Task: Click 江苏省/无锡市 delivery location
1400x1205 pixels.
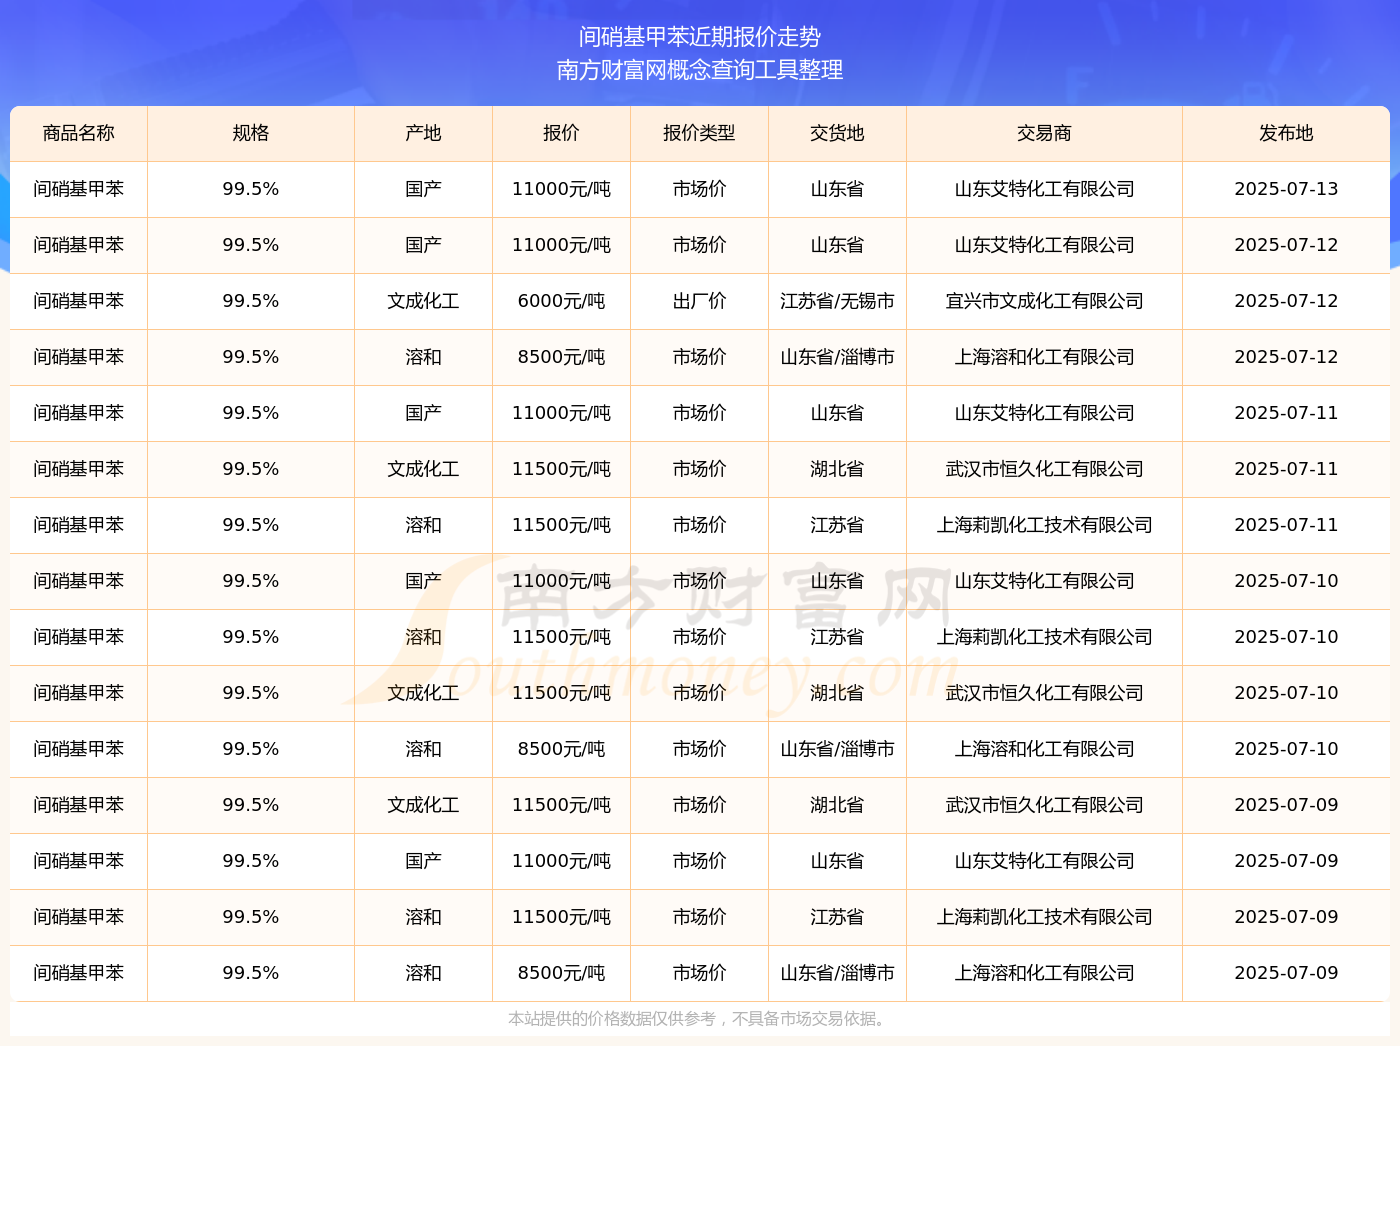Action: [837, 301]
